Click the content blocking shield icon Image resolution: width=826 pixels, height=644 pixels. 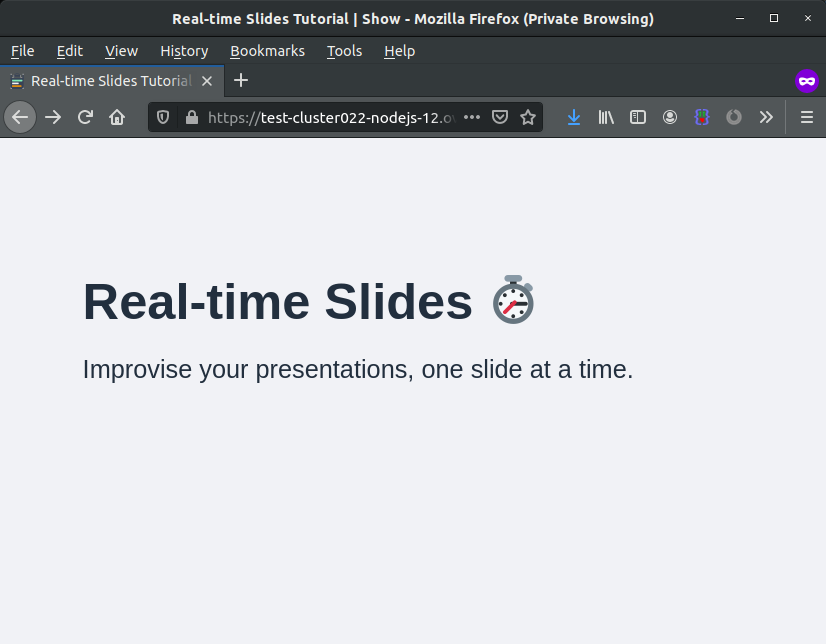[162, 117]
